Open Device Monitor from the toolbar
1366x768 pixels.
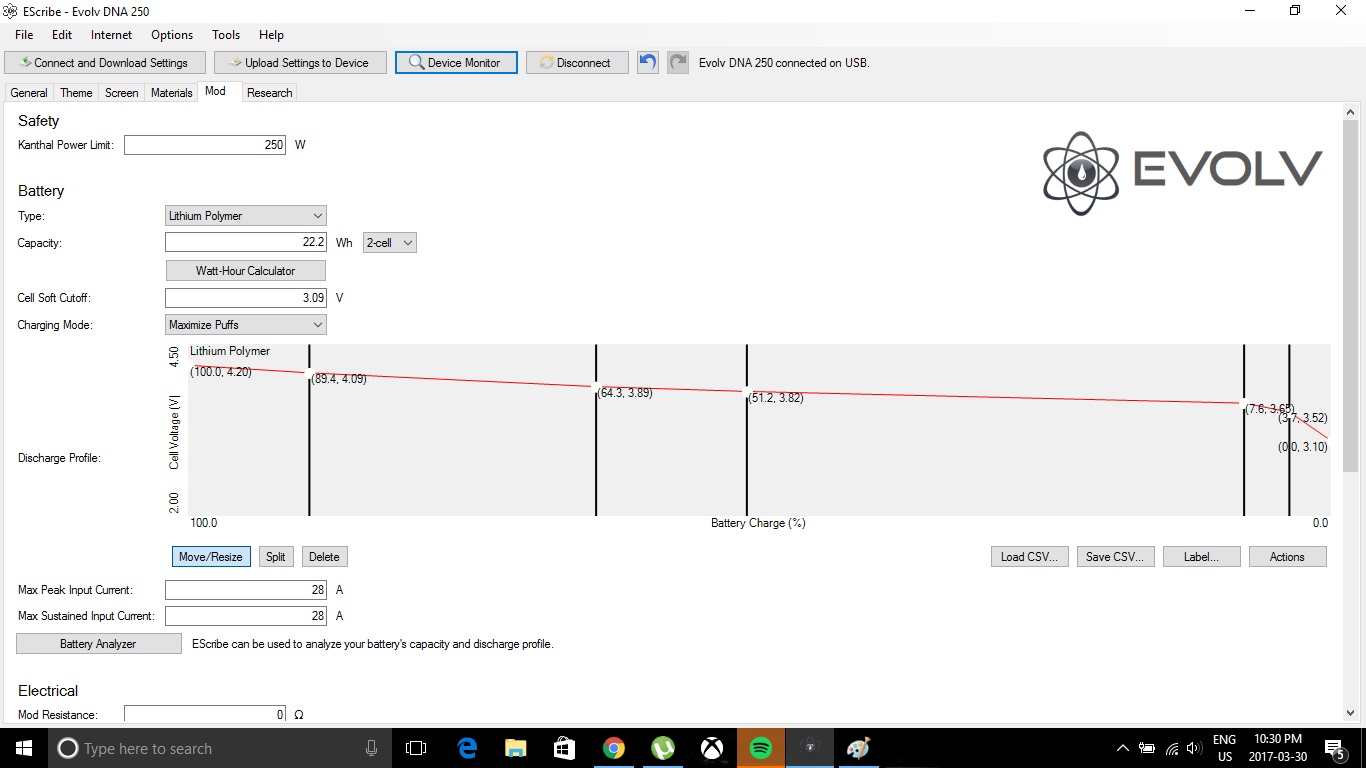[455, 62]
